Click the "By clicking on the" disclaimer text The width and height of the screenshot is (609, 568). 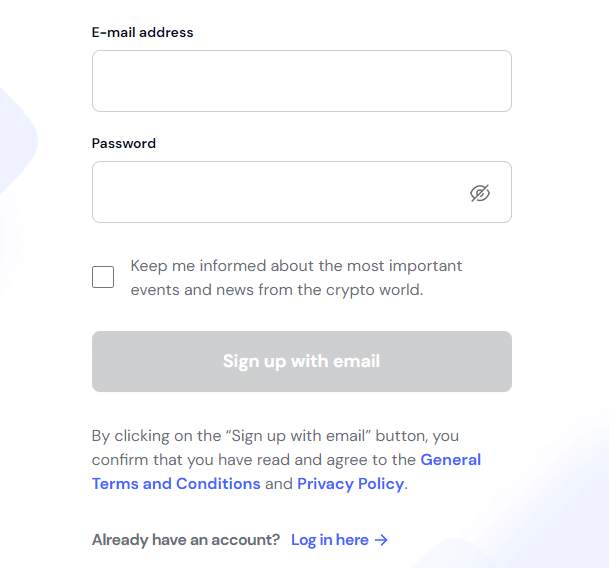click(x=155, y=436)
